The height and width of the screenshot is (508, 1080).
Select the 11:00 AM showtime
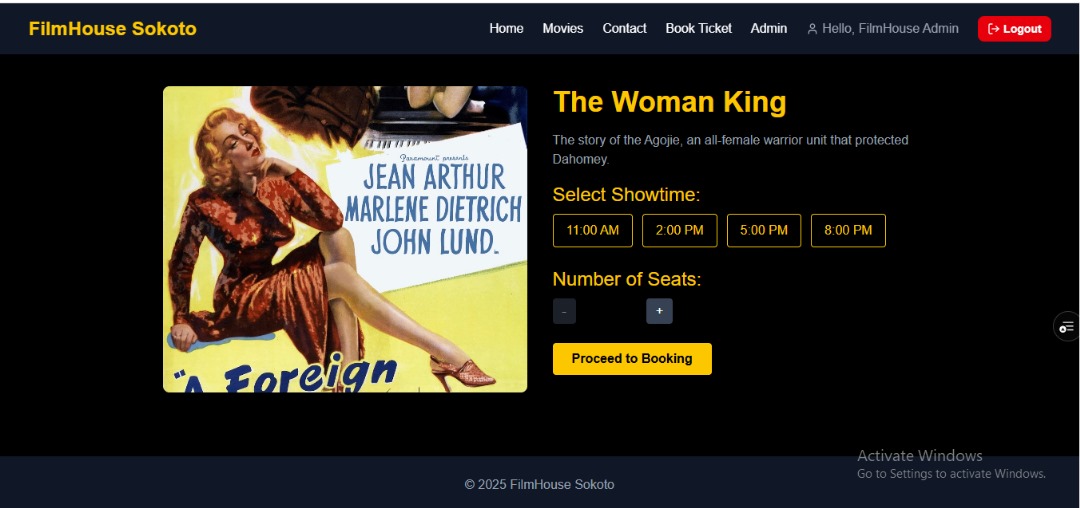[x=592, y=231]
